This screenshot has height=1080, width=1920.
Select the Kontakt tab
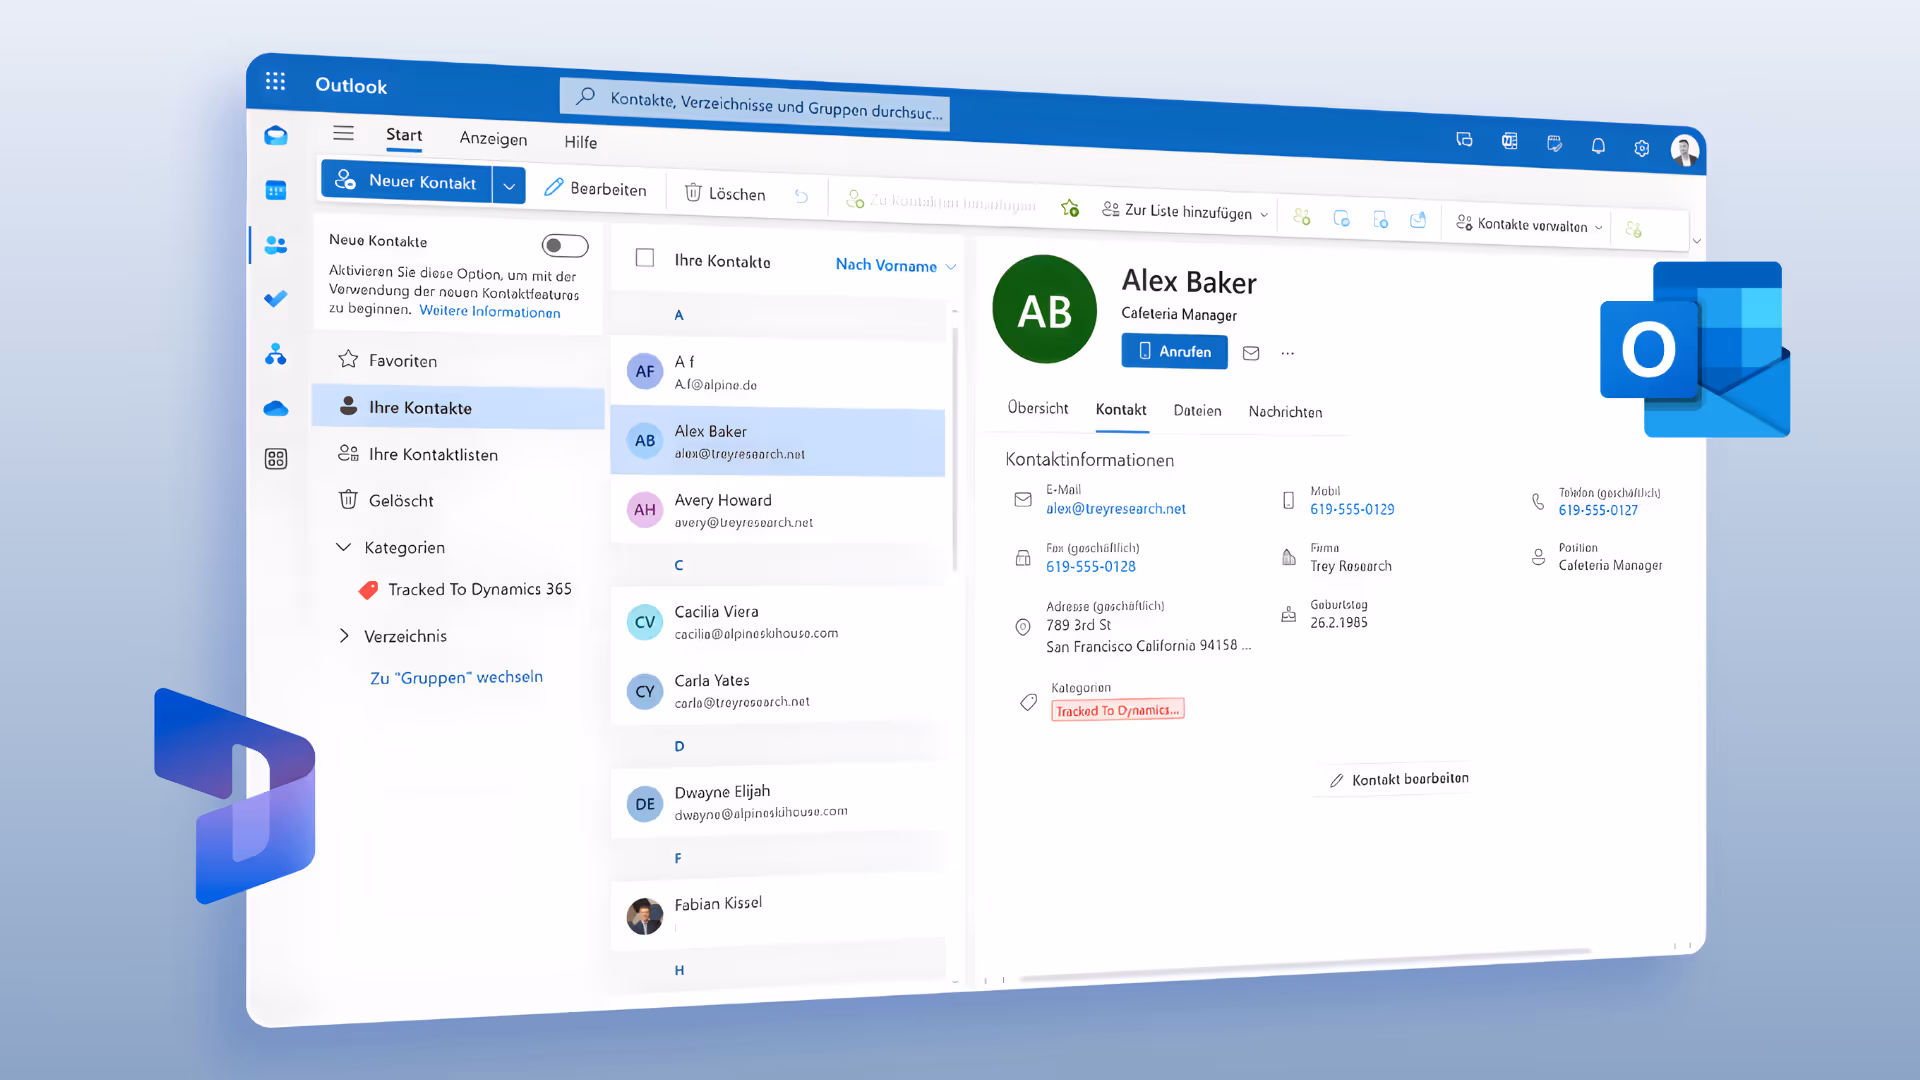coord(1121,410)
